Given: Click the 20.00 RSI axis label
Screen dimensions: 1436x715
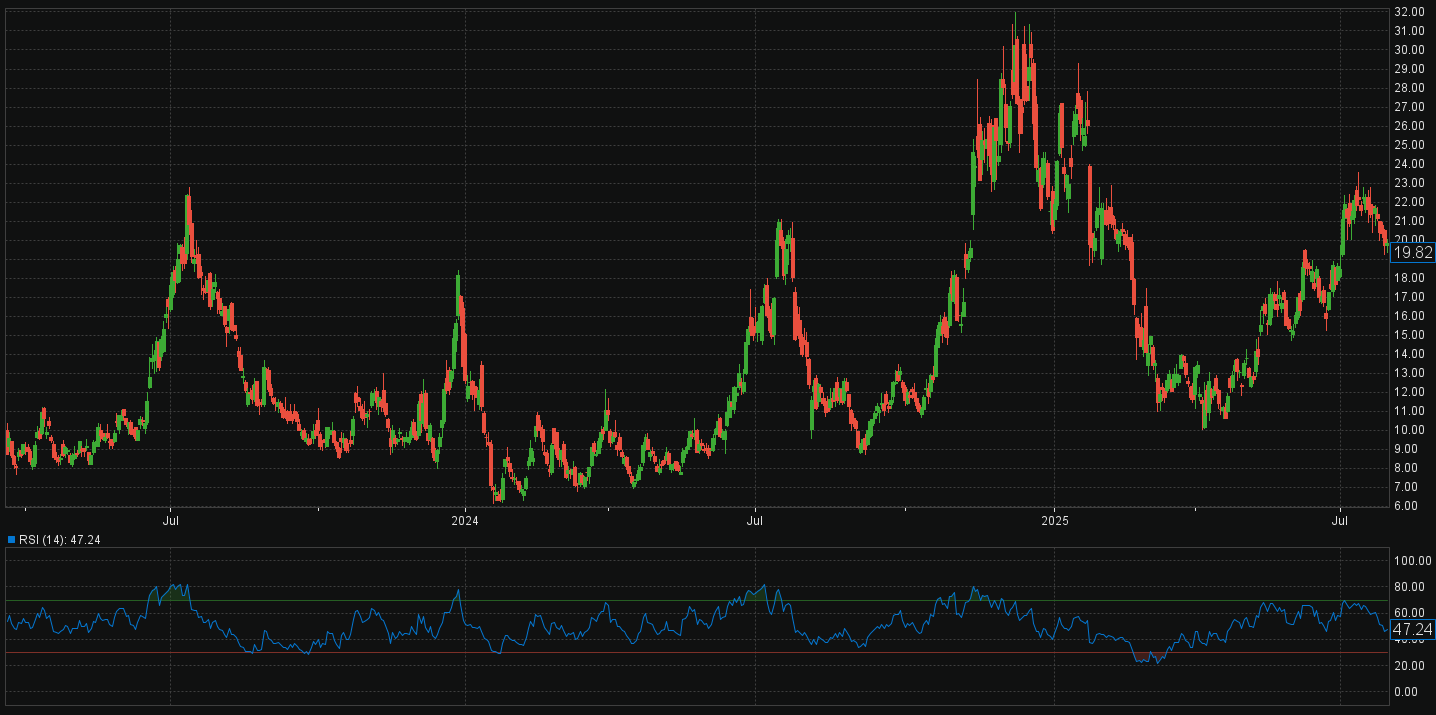Looking at the screenshot, I should coord(1409,666).
